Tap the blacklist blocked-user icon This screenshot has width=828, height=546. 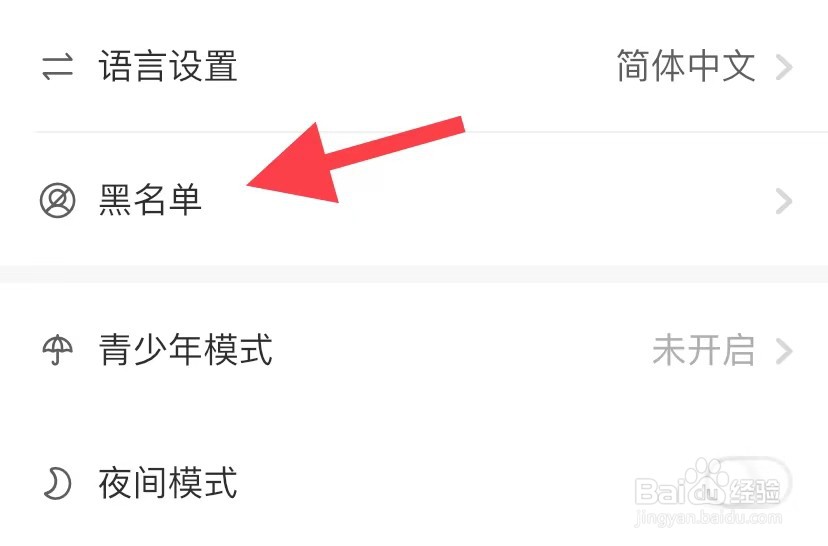(x=58, y=200)
